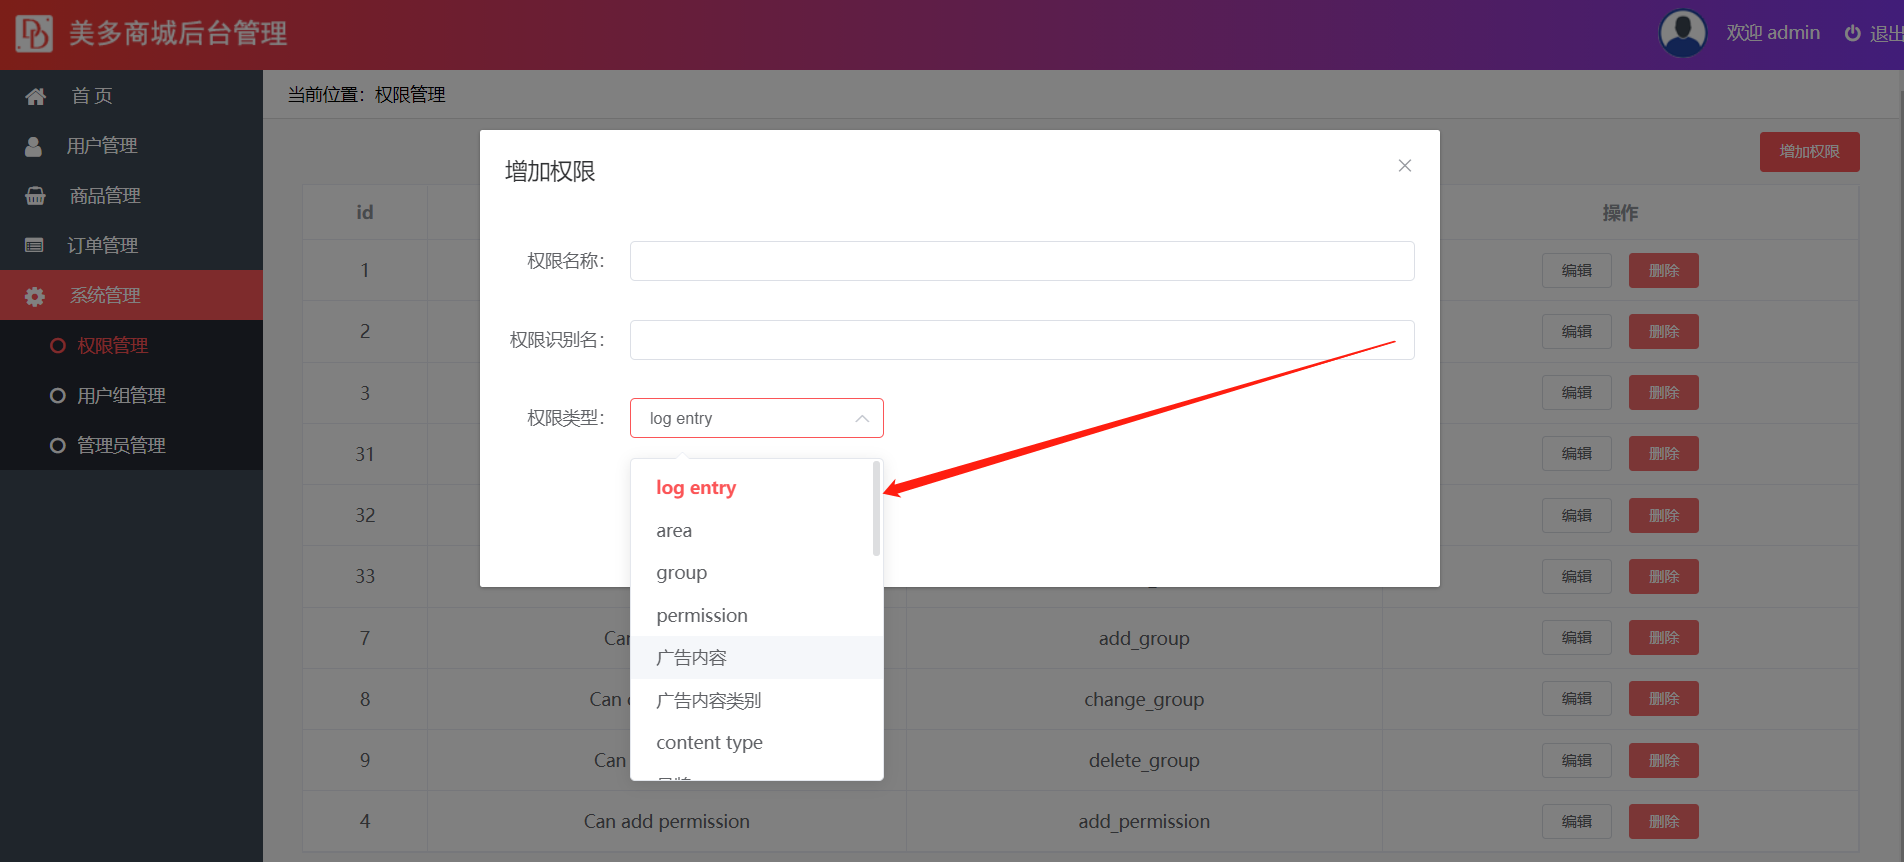Open the 权限管理 submenu item
Screen dimensions: 1904x862
pyautogui.click(x=131, y=345)
